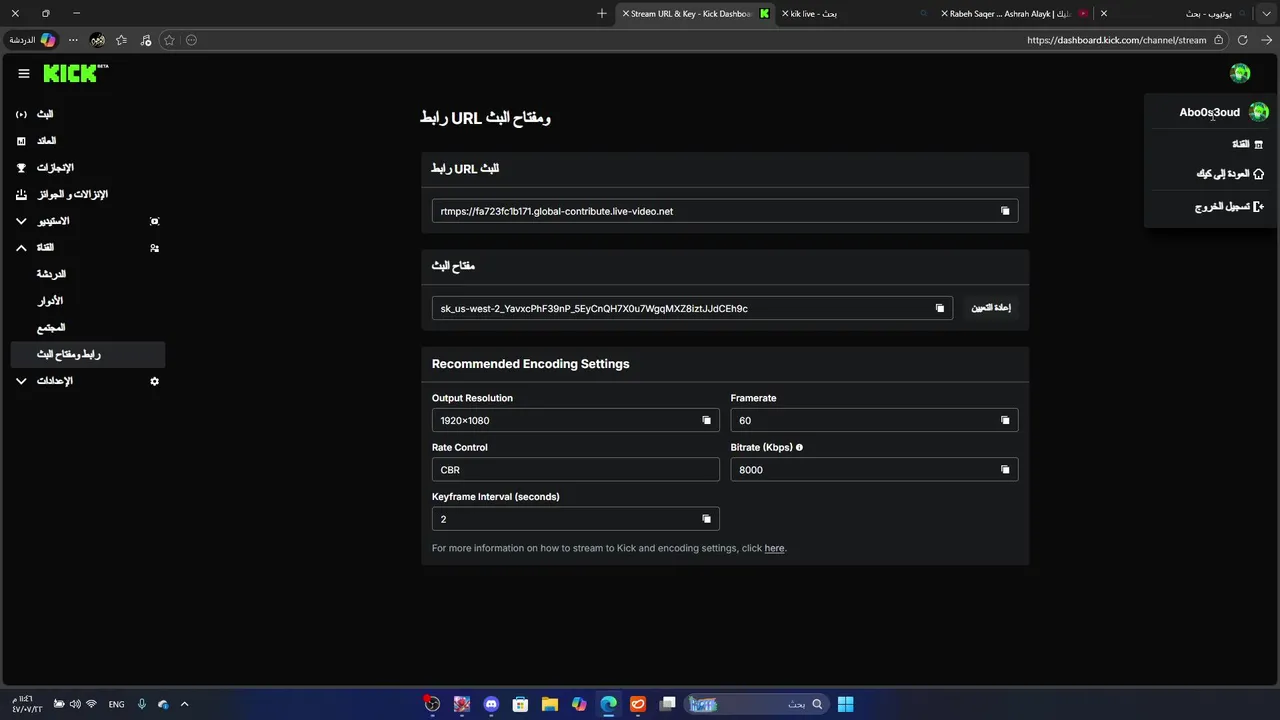Screen dimensions: 1280x720
Task: Open Microsoft Store from the taskbar
Action: tap(520, 704)
